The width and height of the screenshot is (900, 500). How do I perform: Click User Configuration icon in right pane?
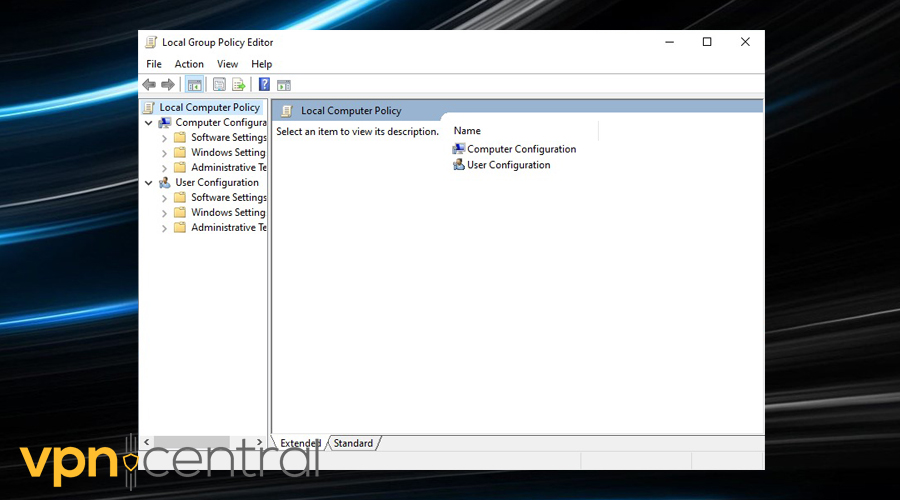pyautogui.click(x=459, y=165)
